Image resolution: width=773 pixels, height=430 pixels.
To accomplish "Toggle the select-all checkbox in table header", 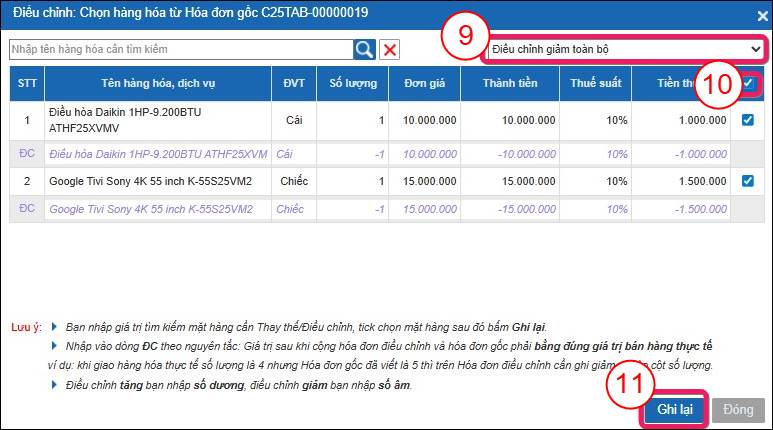I will pyautogui.click(x=749, y=84).
